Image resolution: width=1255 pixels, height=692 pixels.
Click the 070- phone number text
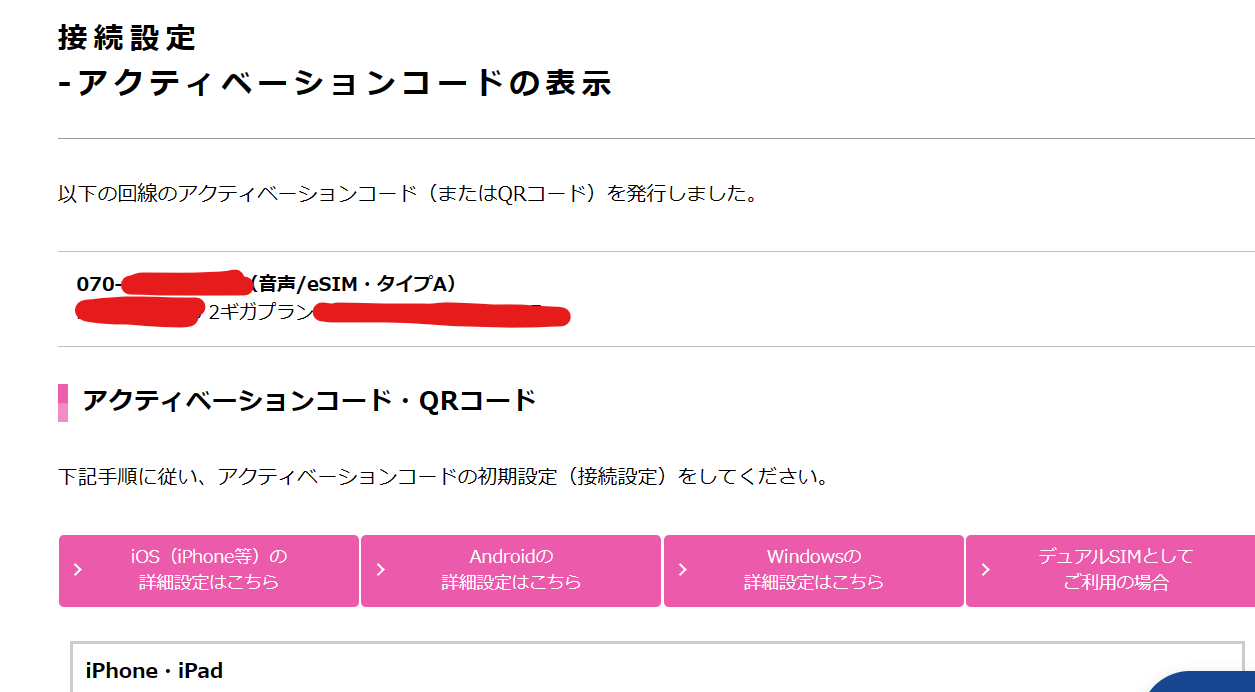click(x=98, y=284)
